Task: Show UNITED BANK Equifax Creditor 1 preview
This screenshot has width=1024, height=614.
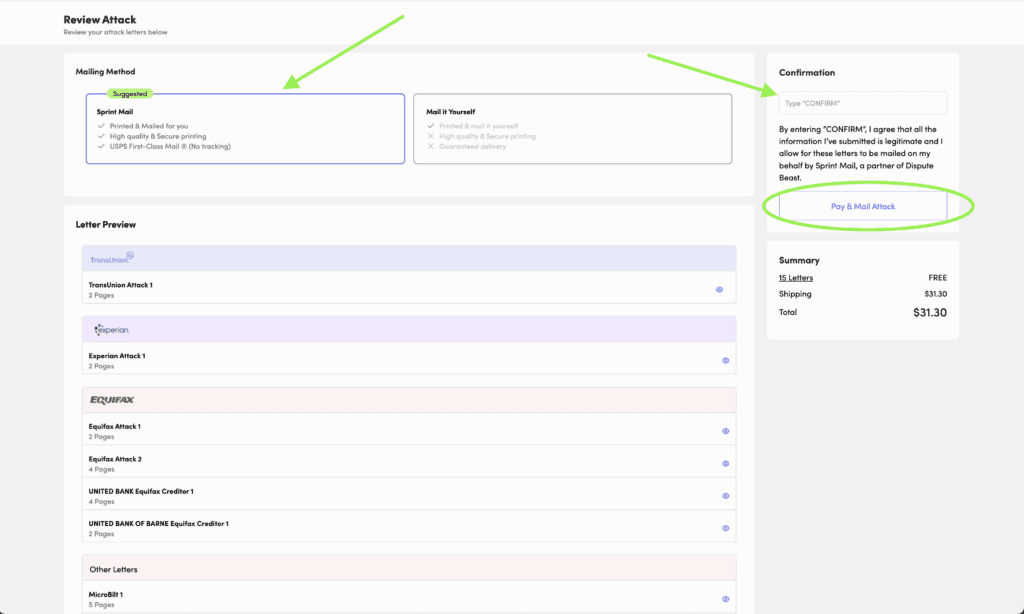Action: (725, 496)
